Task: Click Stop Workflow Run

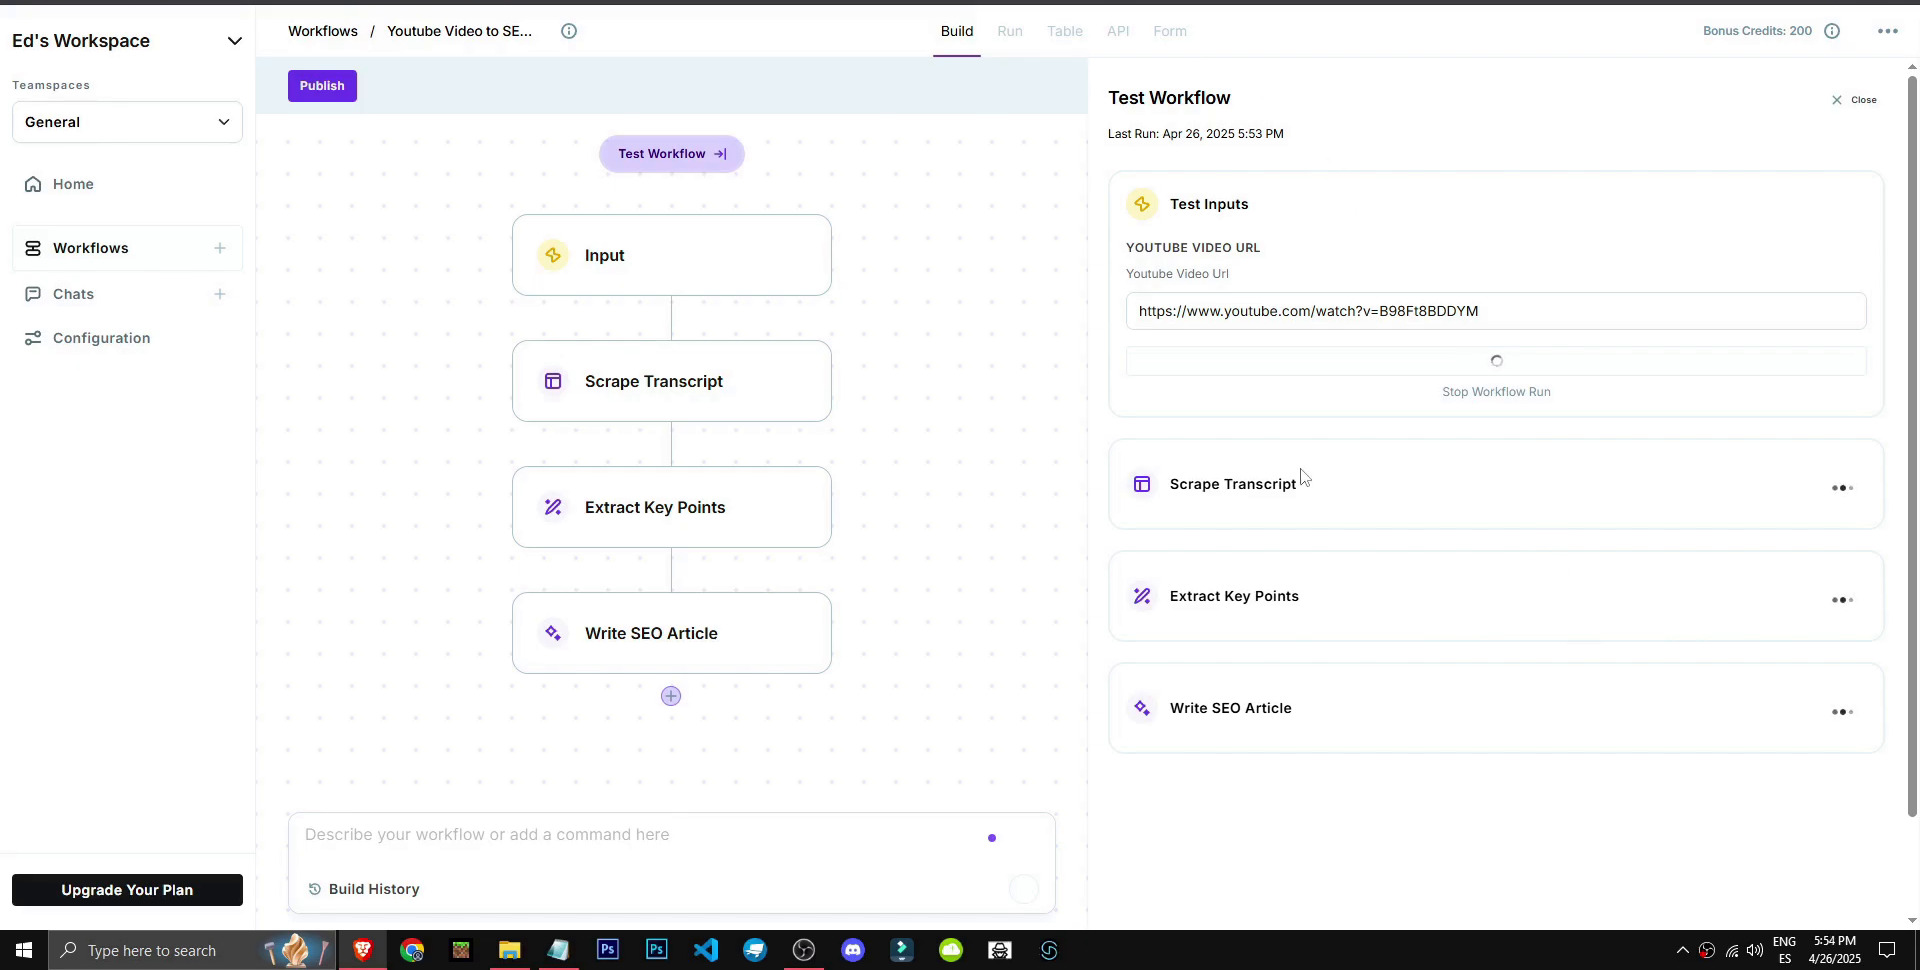Action: click(1496, 392)
